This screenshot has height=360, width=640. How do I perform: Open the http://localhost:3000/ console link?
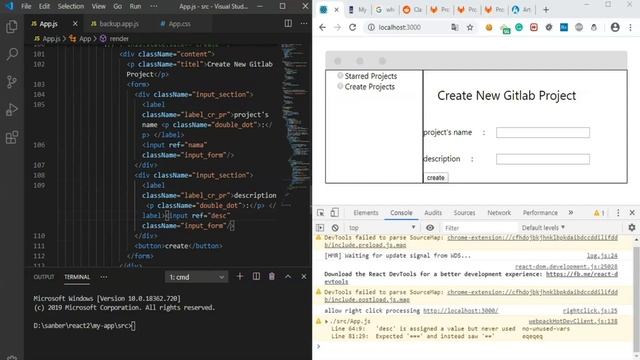click(x=460, y=311)
